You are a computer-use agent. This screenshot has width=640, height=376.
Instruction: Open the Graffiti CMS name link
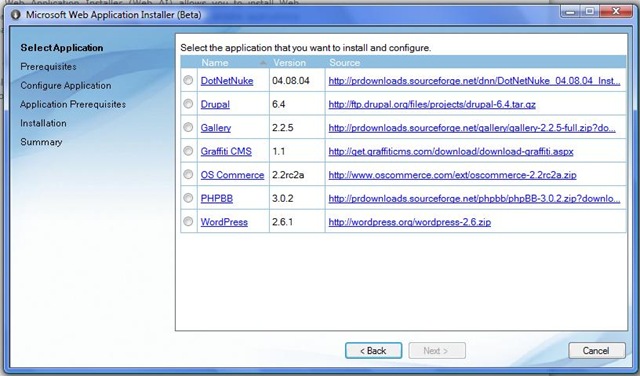pos(226,151)
